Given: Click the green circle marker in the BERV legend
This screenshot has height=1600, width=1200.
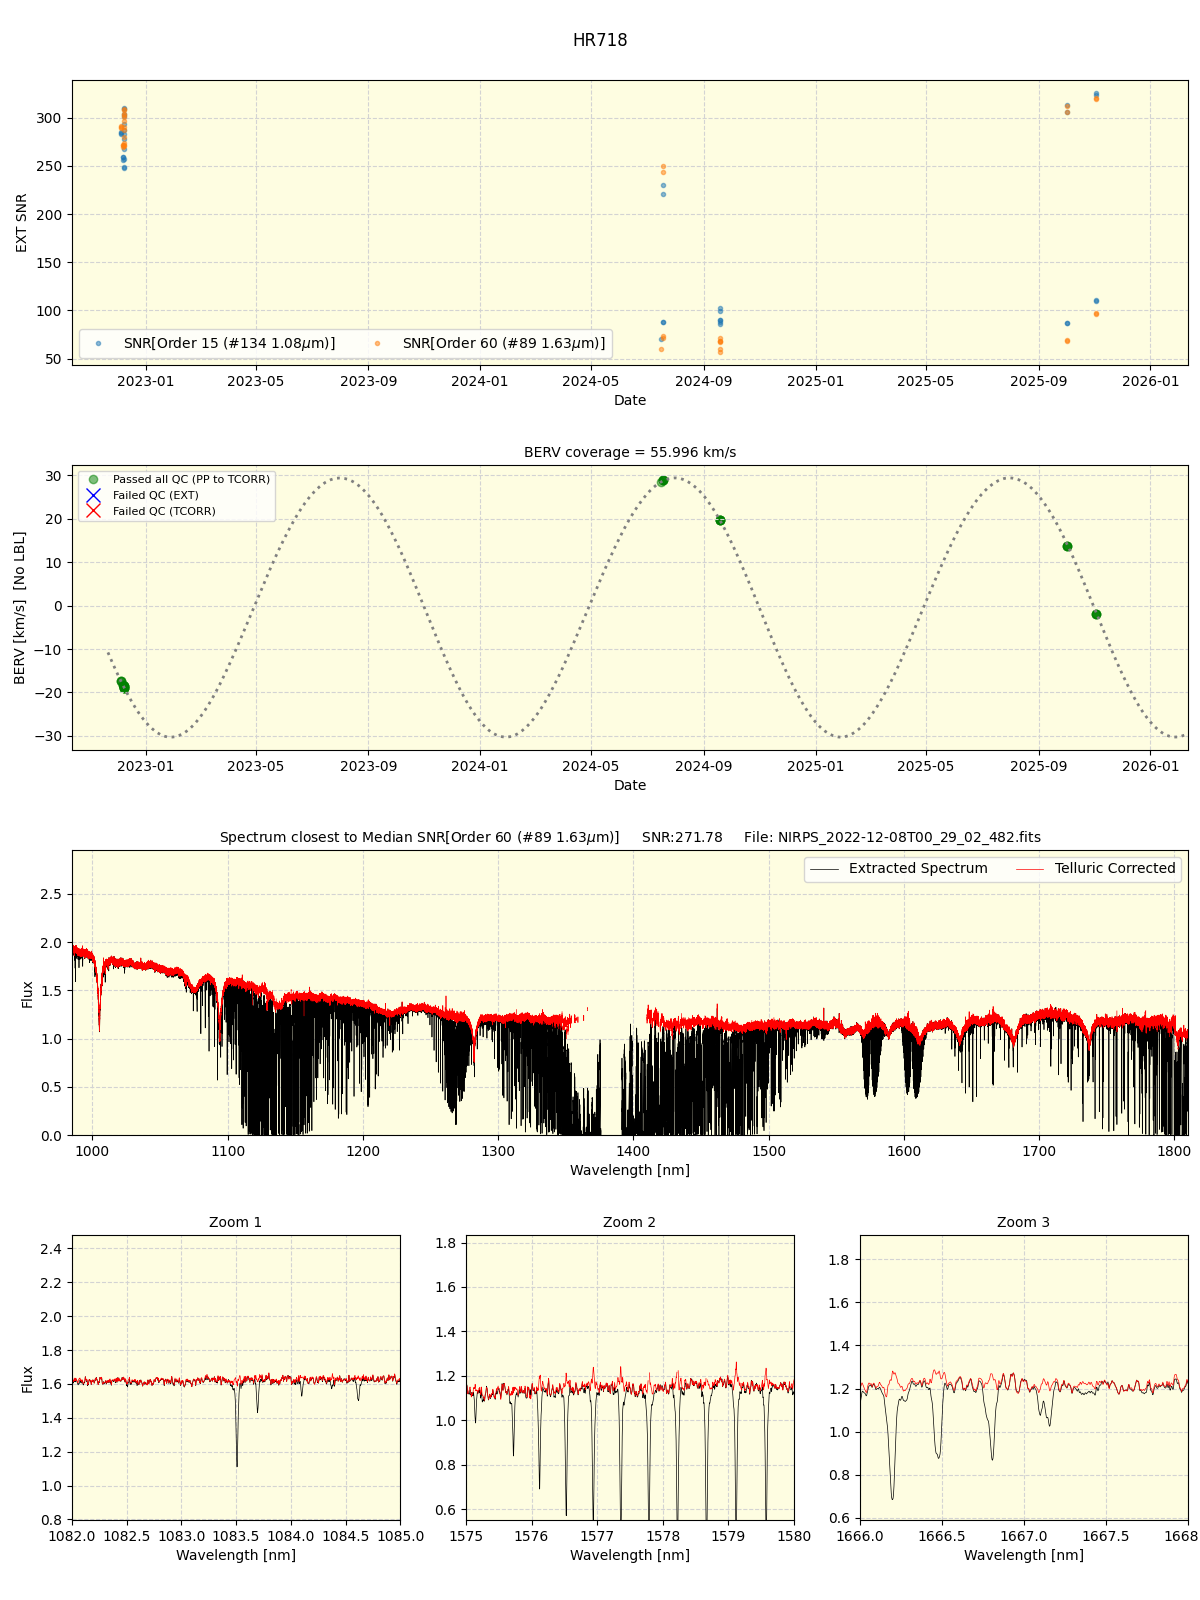Looking at the screenshot, I should [93, 480].
